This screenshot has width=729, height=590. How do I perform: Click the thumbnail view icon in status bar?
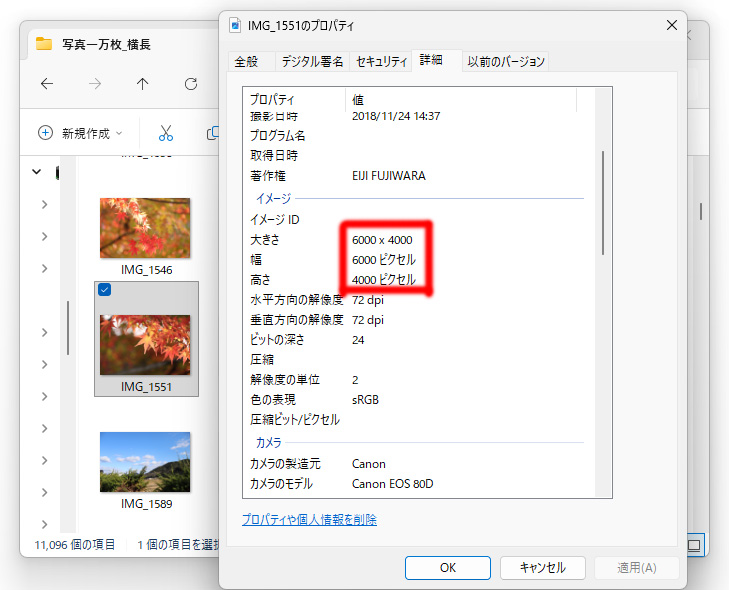(694, 545)
